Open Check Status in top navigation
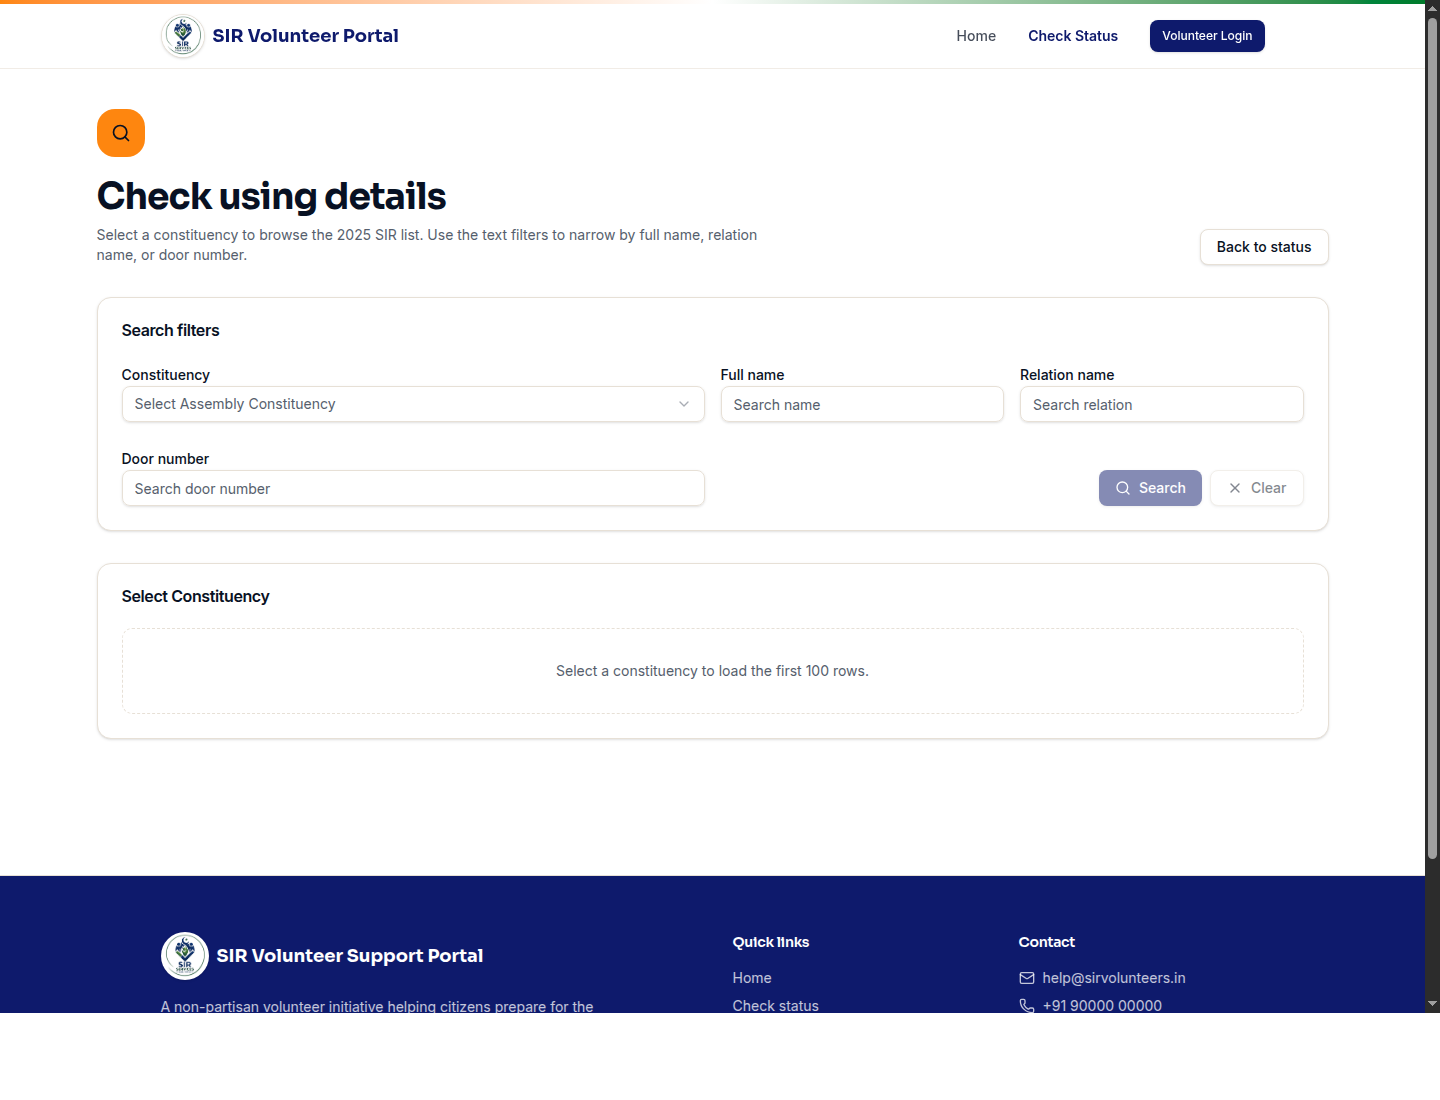This screenshot has width=1440, height=1100. (1073, 36)
